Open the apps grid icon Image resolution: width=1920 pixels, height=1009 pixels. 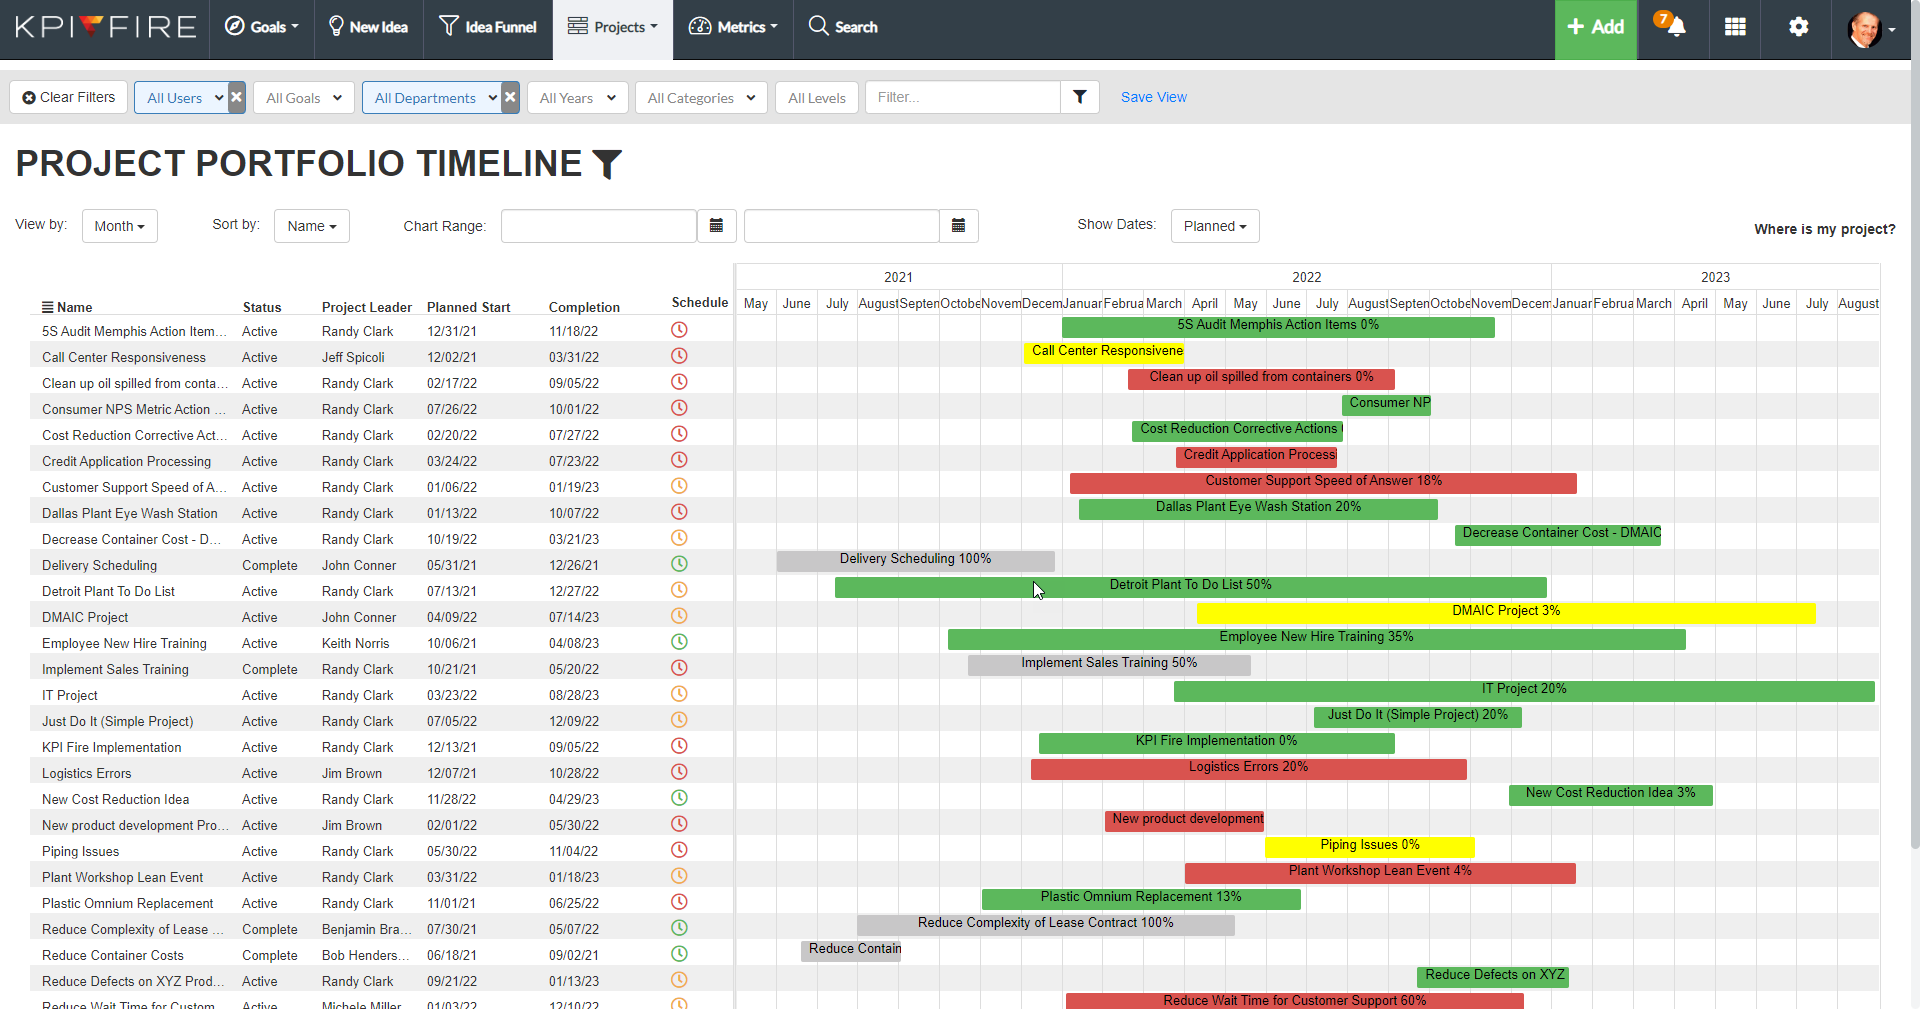[1735, 27]
